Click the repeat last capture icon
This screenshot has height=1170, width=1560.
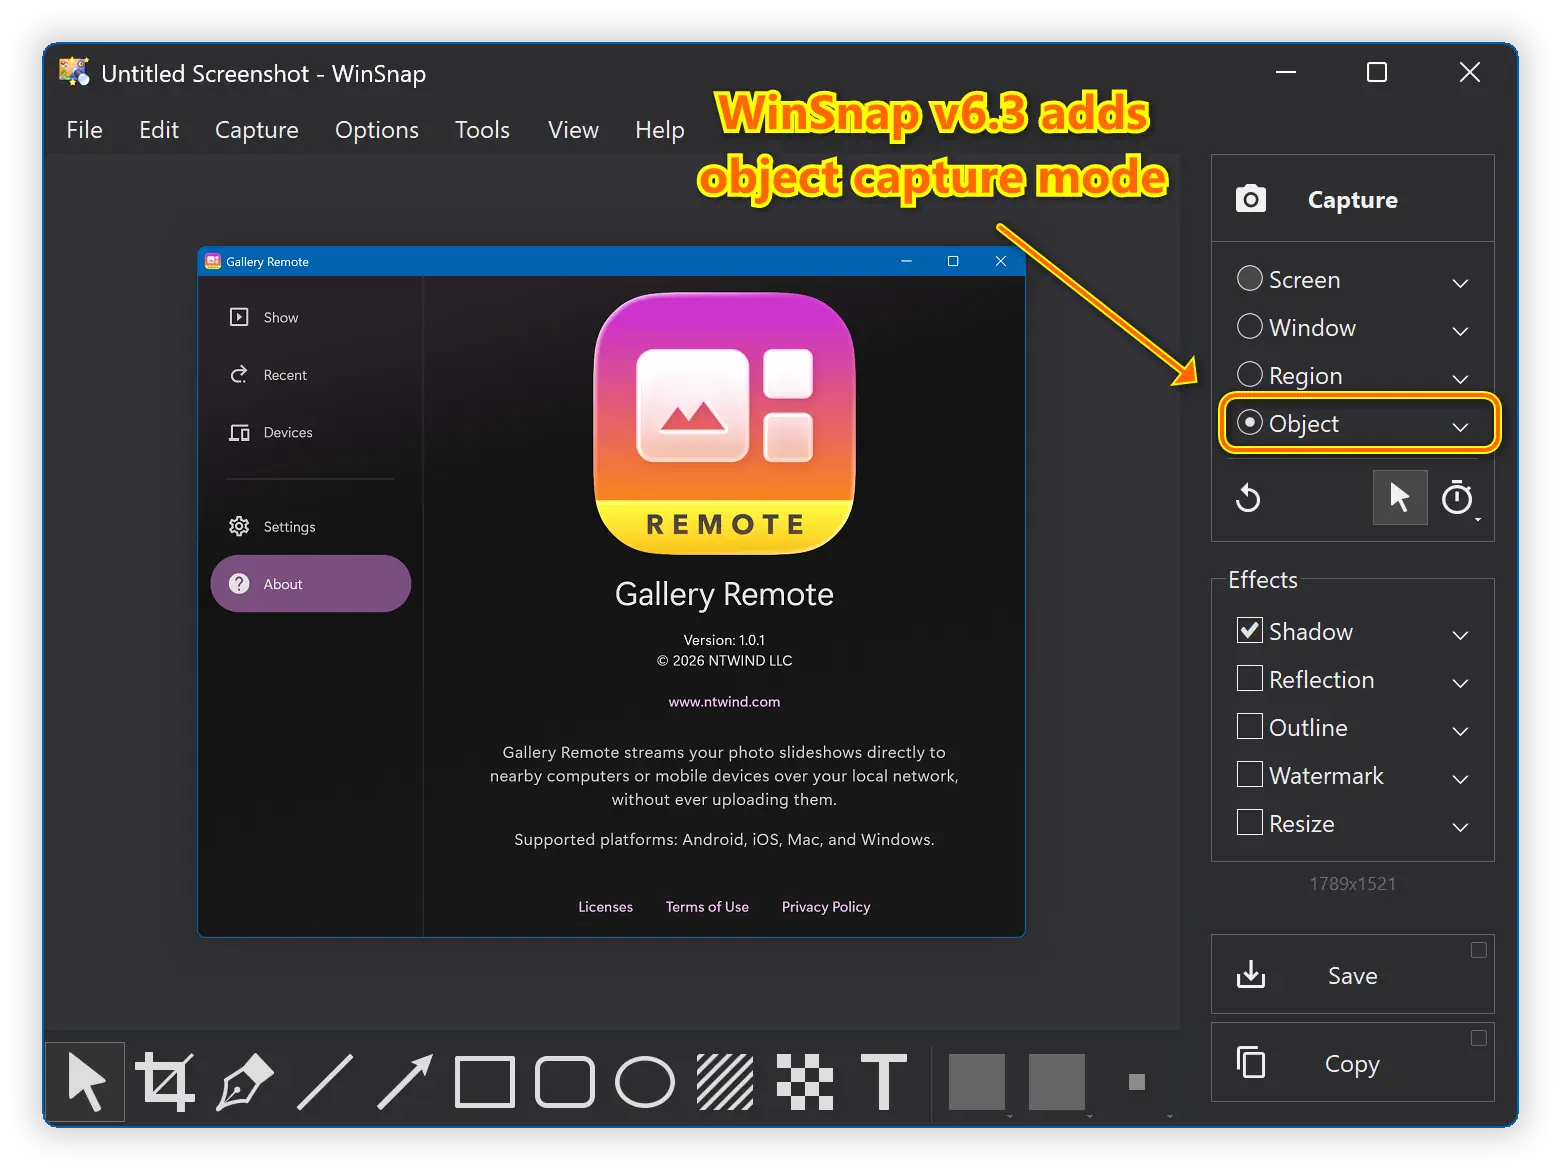[x=1248, y=497]
